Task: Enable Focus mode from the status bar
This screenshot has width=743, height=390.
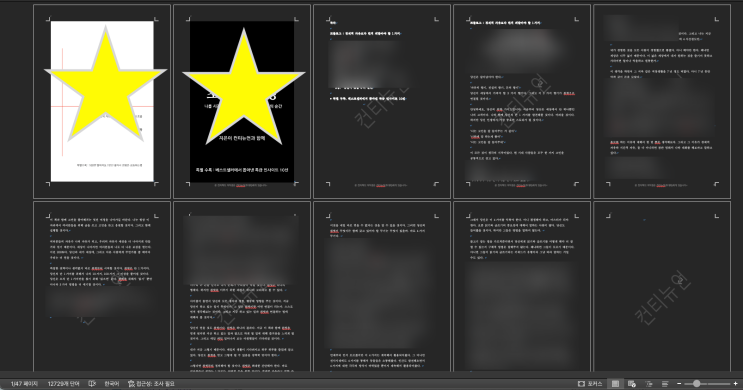Action: pos(590,383)
